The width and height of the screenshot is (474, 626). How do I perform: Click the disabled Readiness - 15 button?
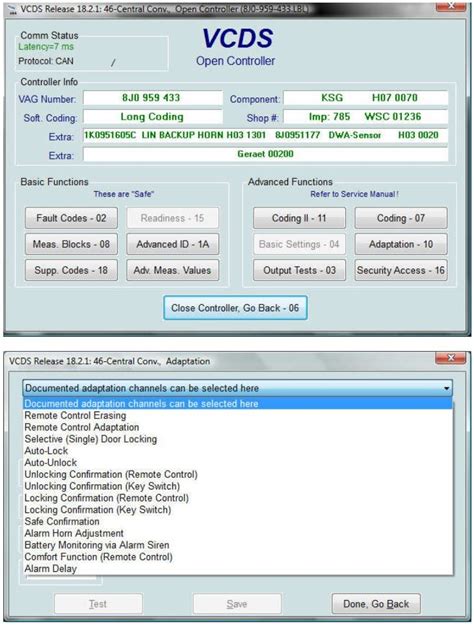[173, 218]
